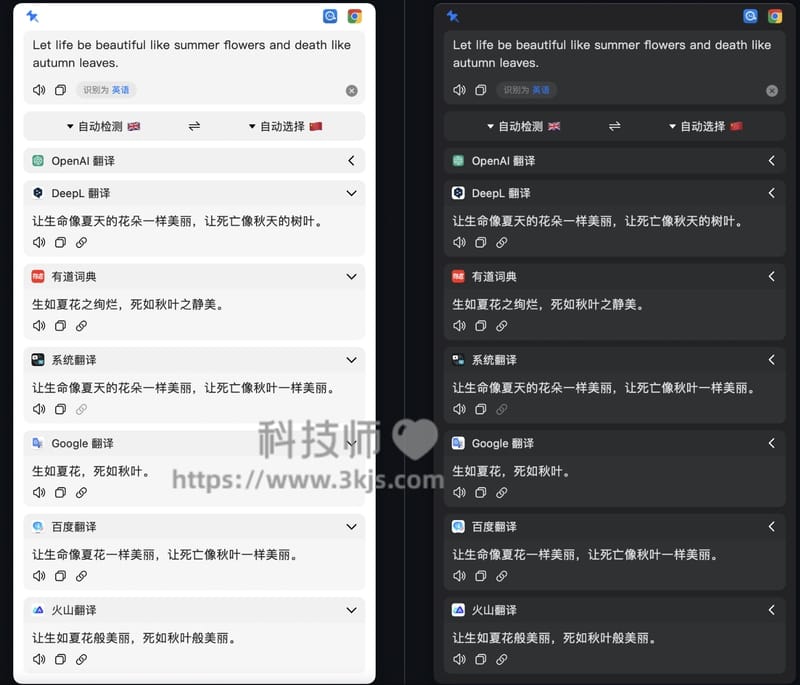Viewport: 800px width, 685px height.
Task: Copy 火山翻译 result in the dark window
Action: [481, 659]
